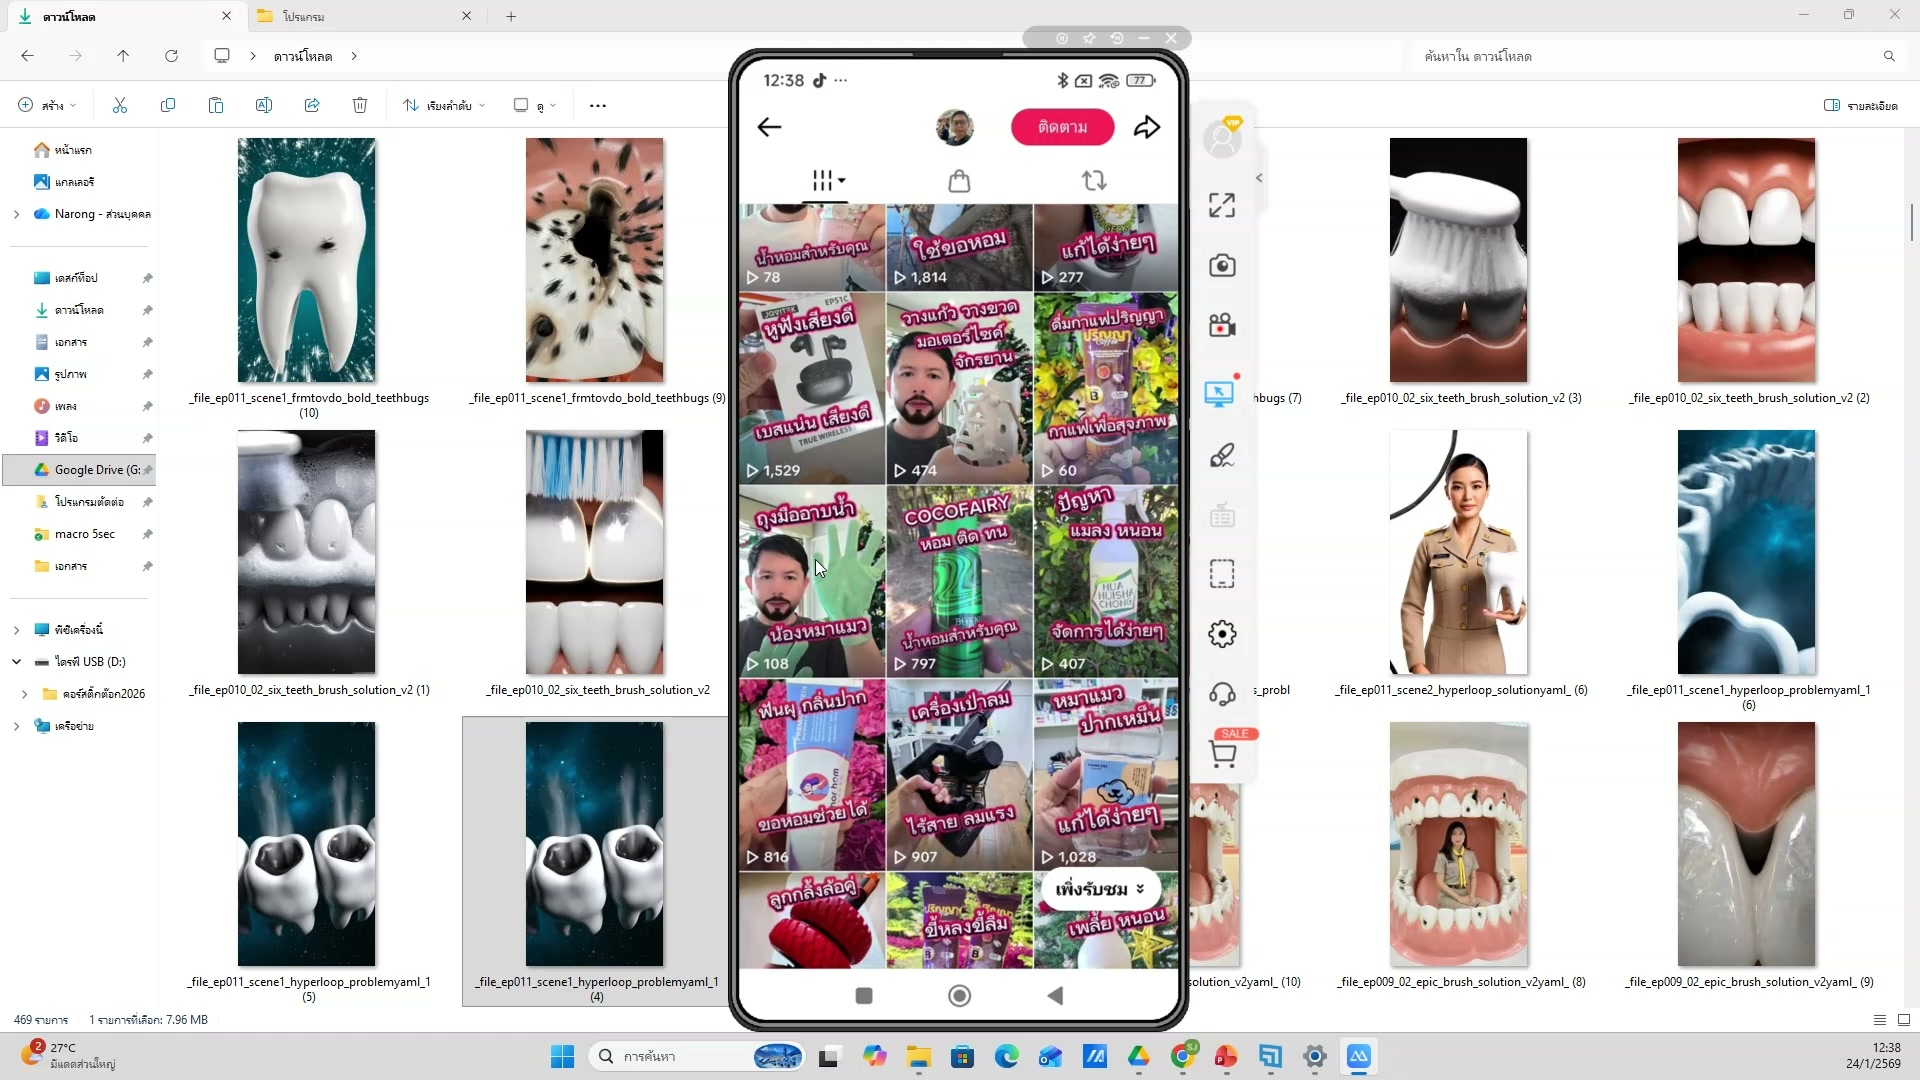Switch to large thumbnails view in status bar
1920x1080 pixels.
[1904, 1020]
